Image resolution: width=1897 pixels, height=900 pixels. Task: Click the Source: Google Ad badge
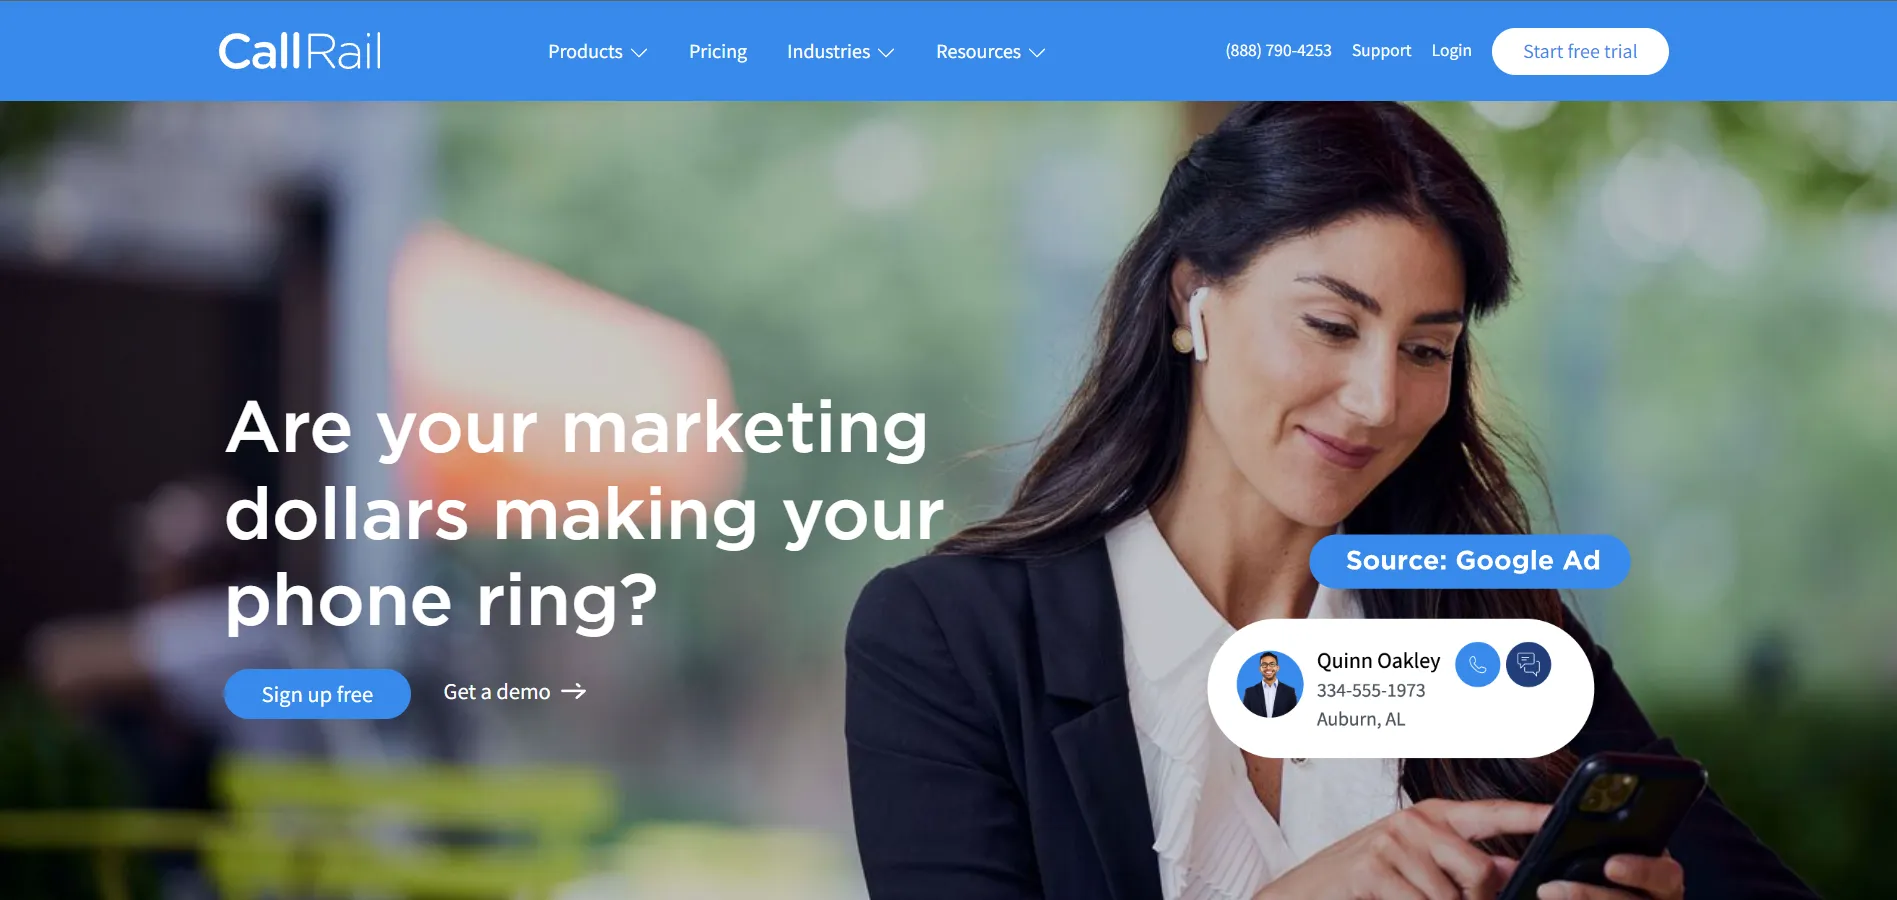1470,561
